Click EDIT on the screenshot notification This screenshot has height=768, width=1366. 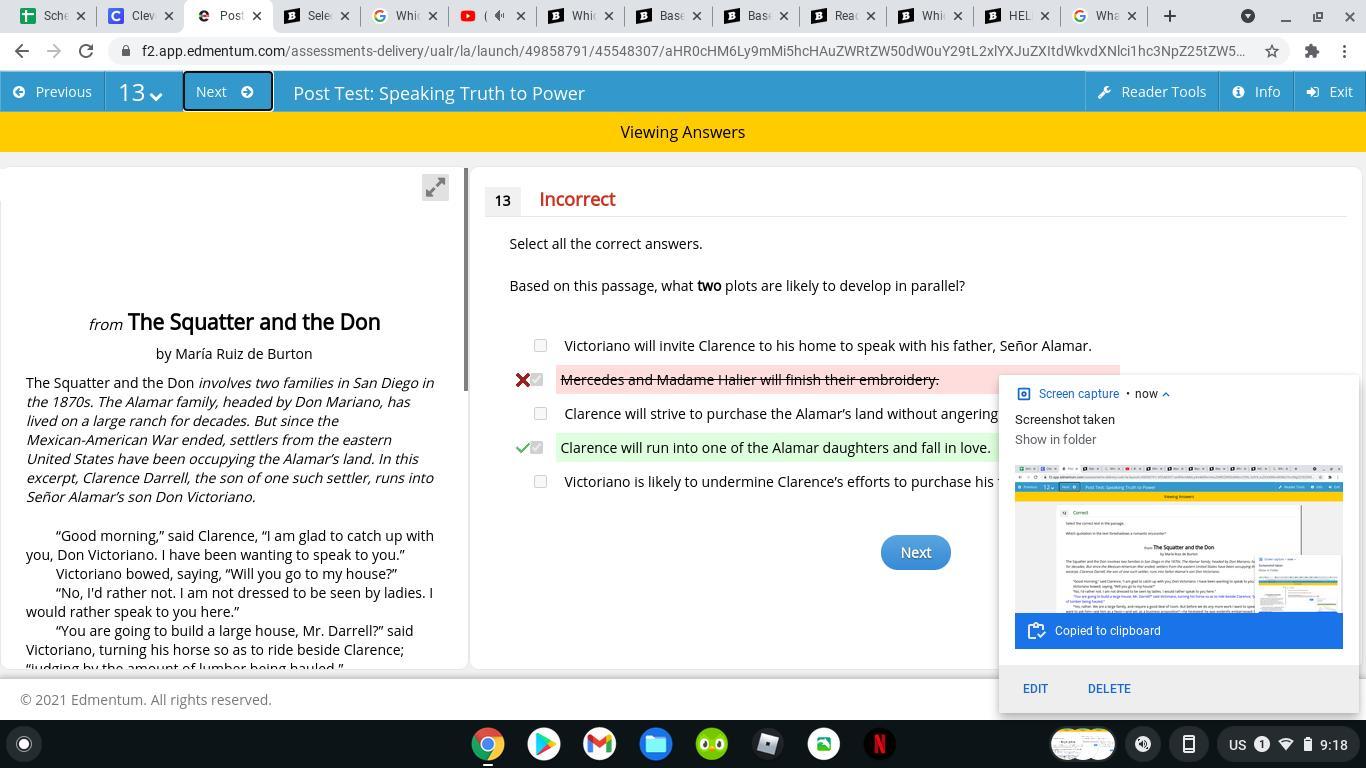(1035, 688)
